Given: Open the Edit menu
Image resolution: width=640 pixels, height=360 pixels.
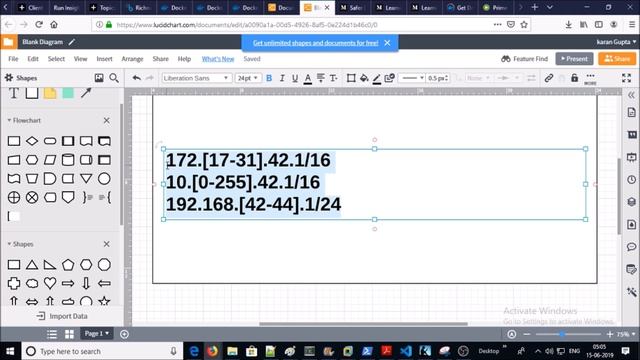Looking at the screenshot, I should pyautogui.click(x=33, y=59).
